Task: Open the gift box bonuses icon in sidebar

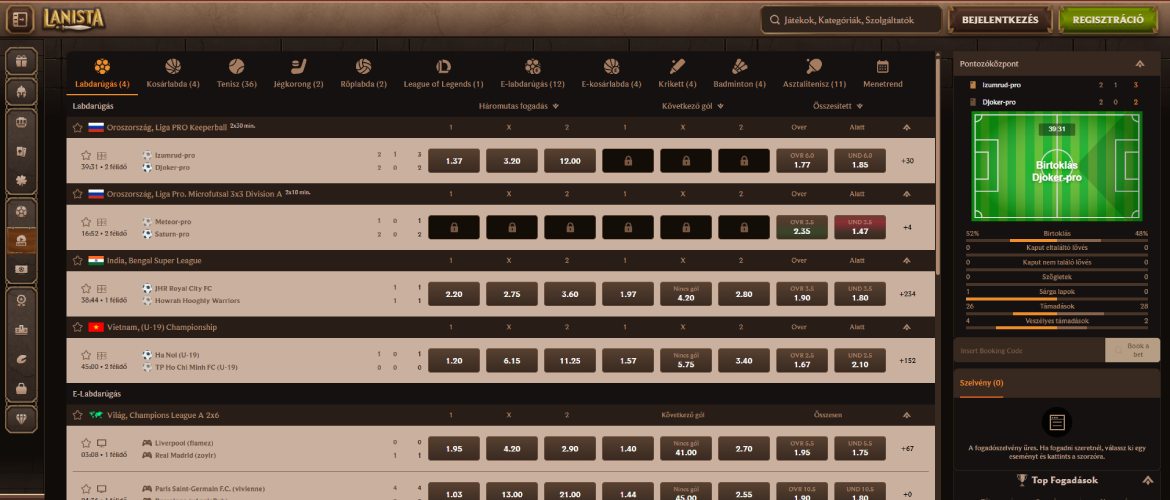Action: tap(20, 60)
